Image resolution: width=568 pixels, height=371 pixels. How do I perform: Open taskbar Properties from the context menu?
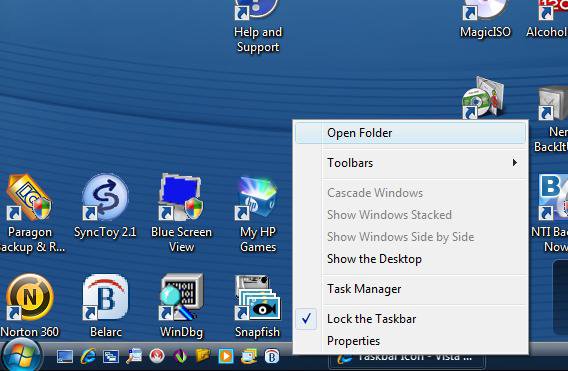coord(409,341)
